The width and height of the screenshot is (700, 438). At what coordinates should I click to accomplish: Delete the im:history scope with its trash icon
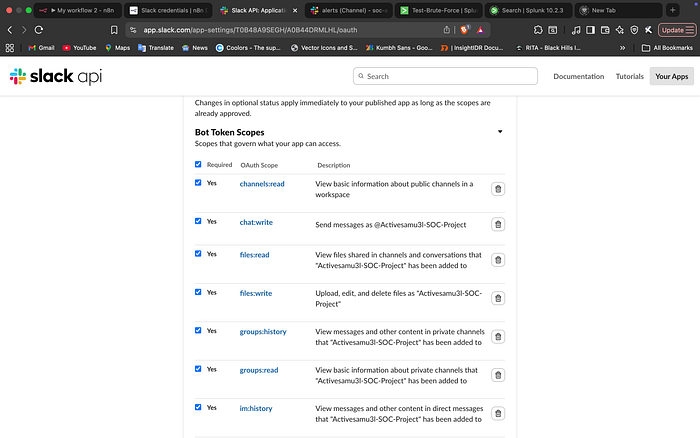pos(498,413)
